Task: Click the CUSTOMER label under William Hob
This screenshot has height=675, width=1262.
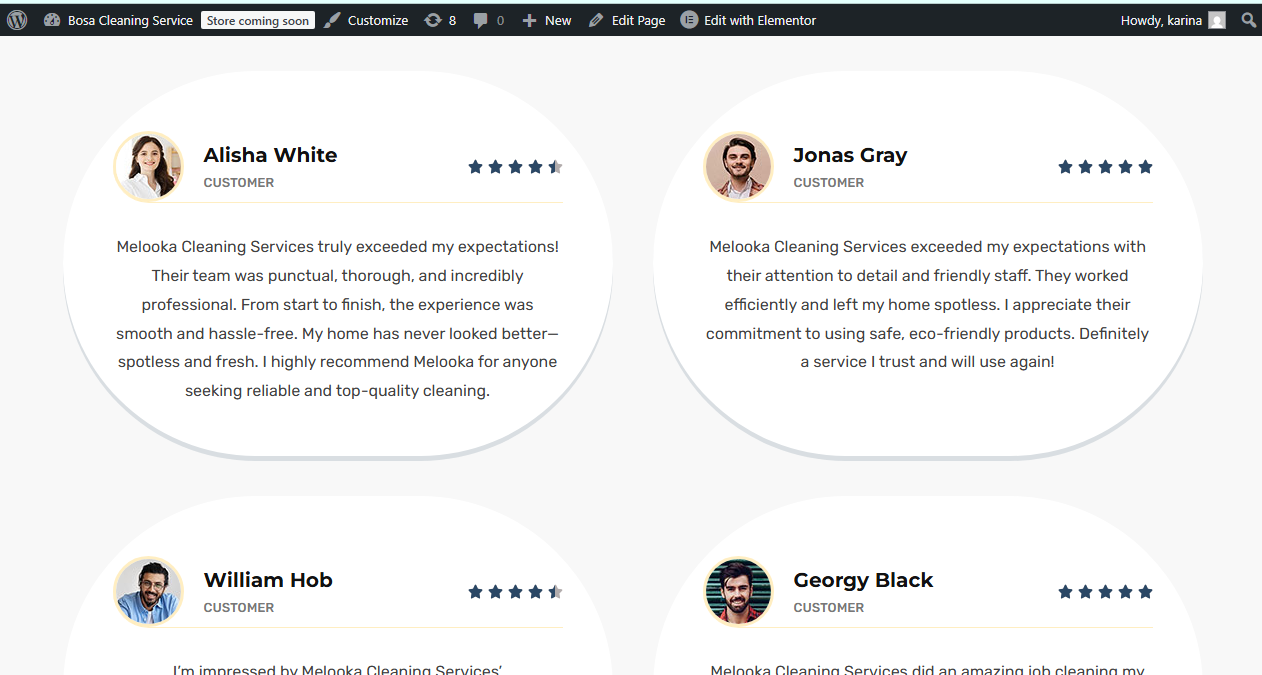Action: [239, 608]
